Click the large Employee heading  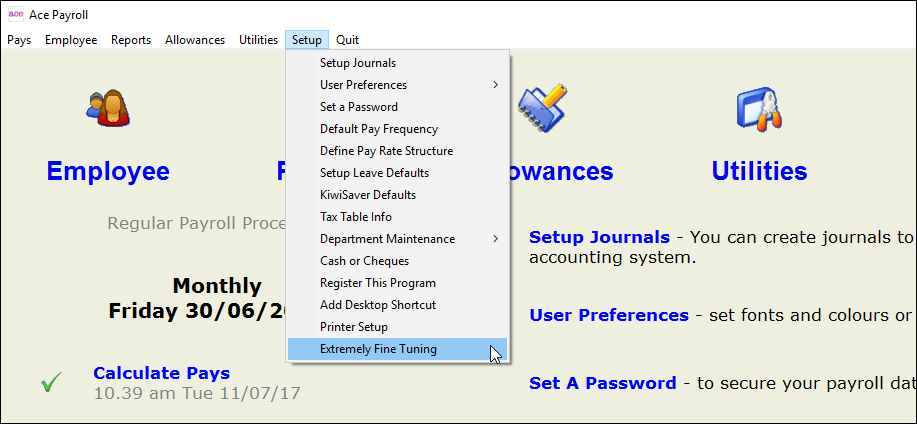pos(108,171)
